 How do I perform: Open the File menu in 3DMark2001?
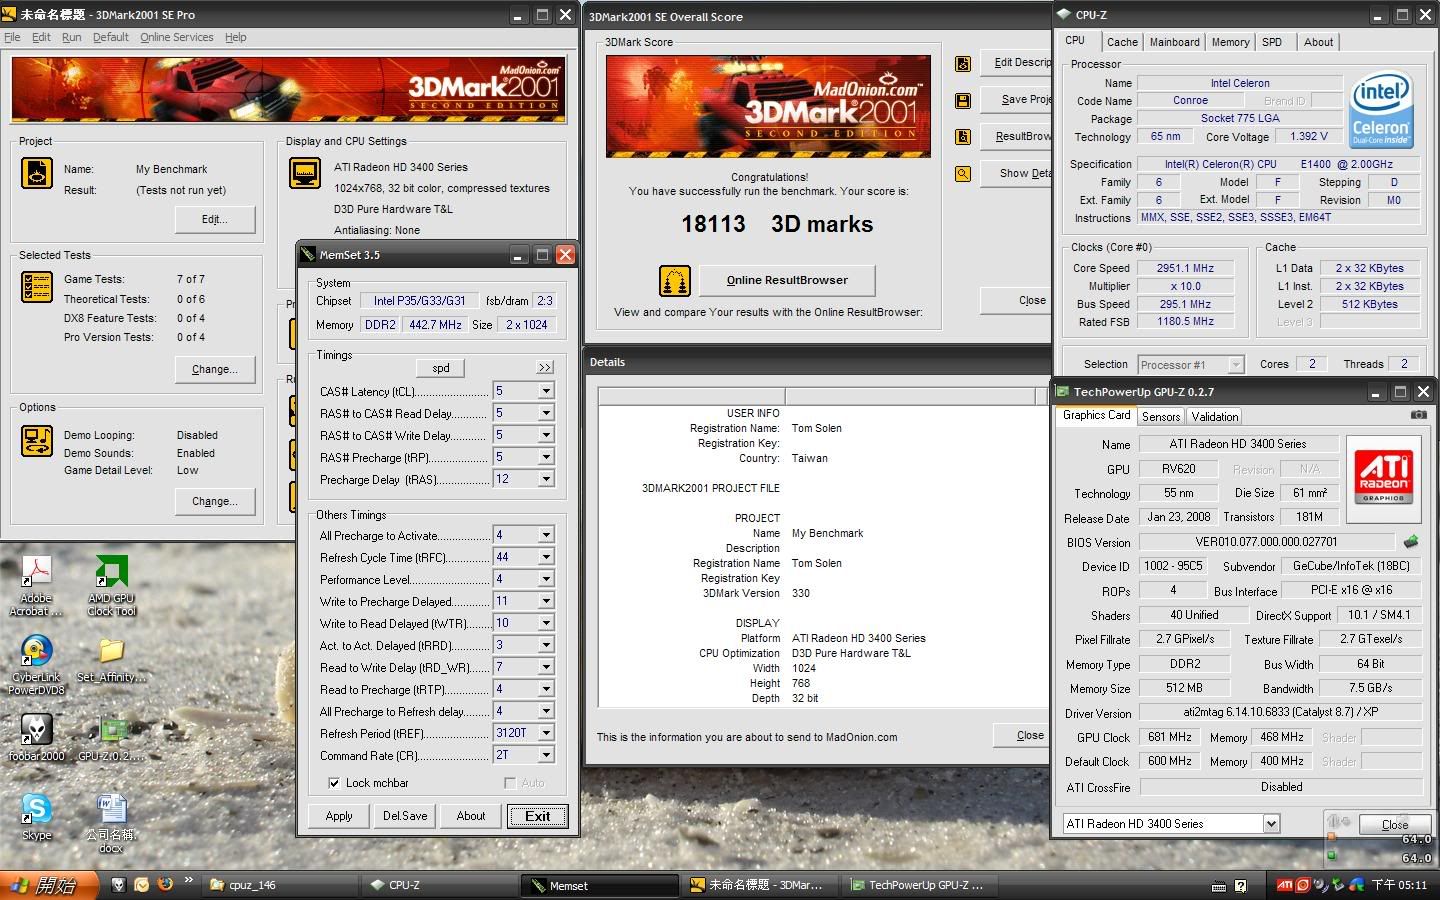click(12, 37)
